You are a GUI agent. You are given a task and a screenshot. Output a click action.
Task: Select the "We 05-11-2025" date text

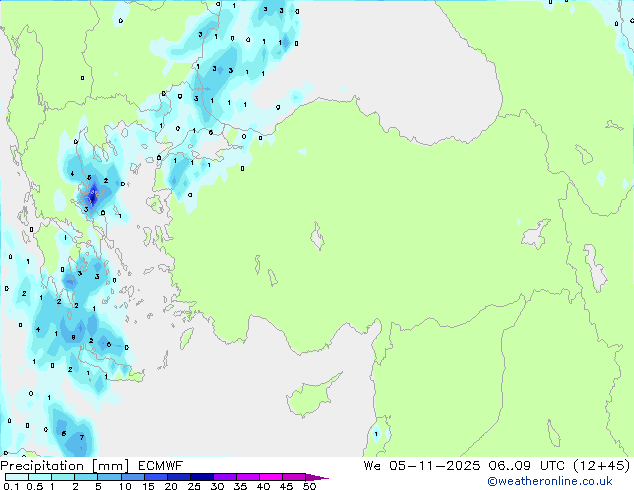point(422,465)
